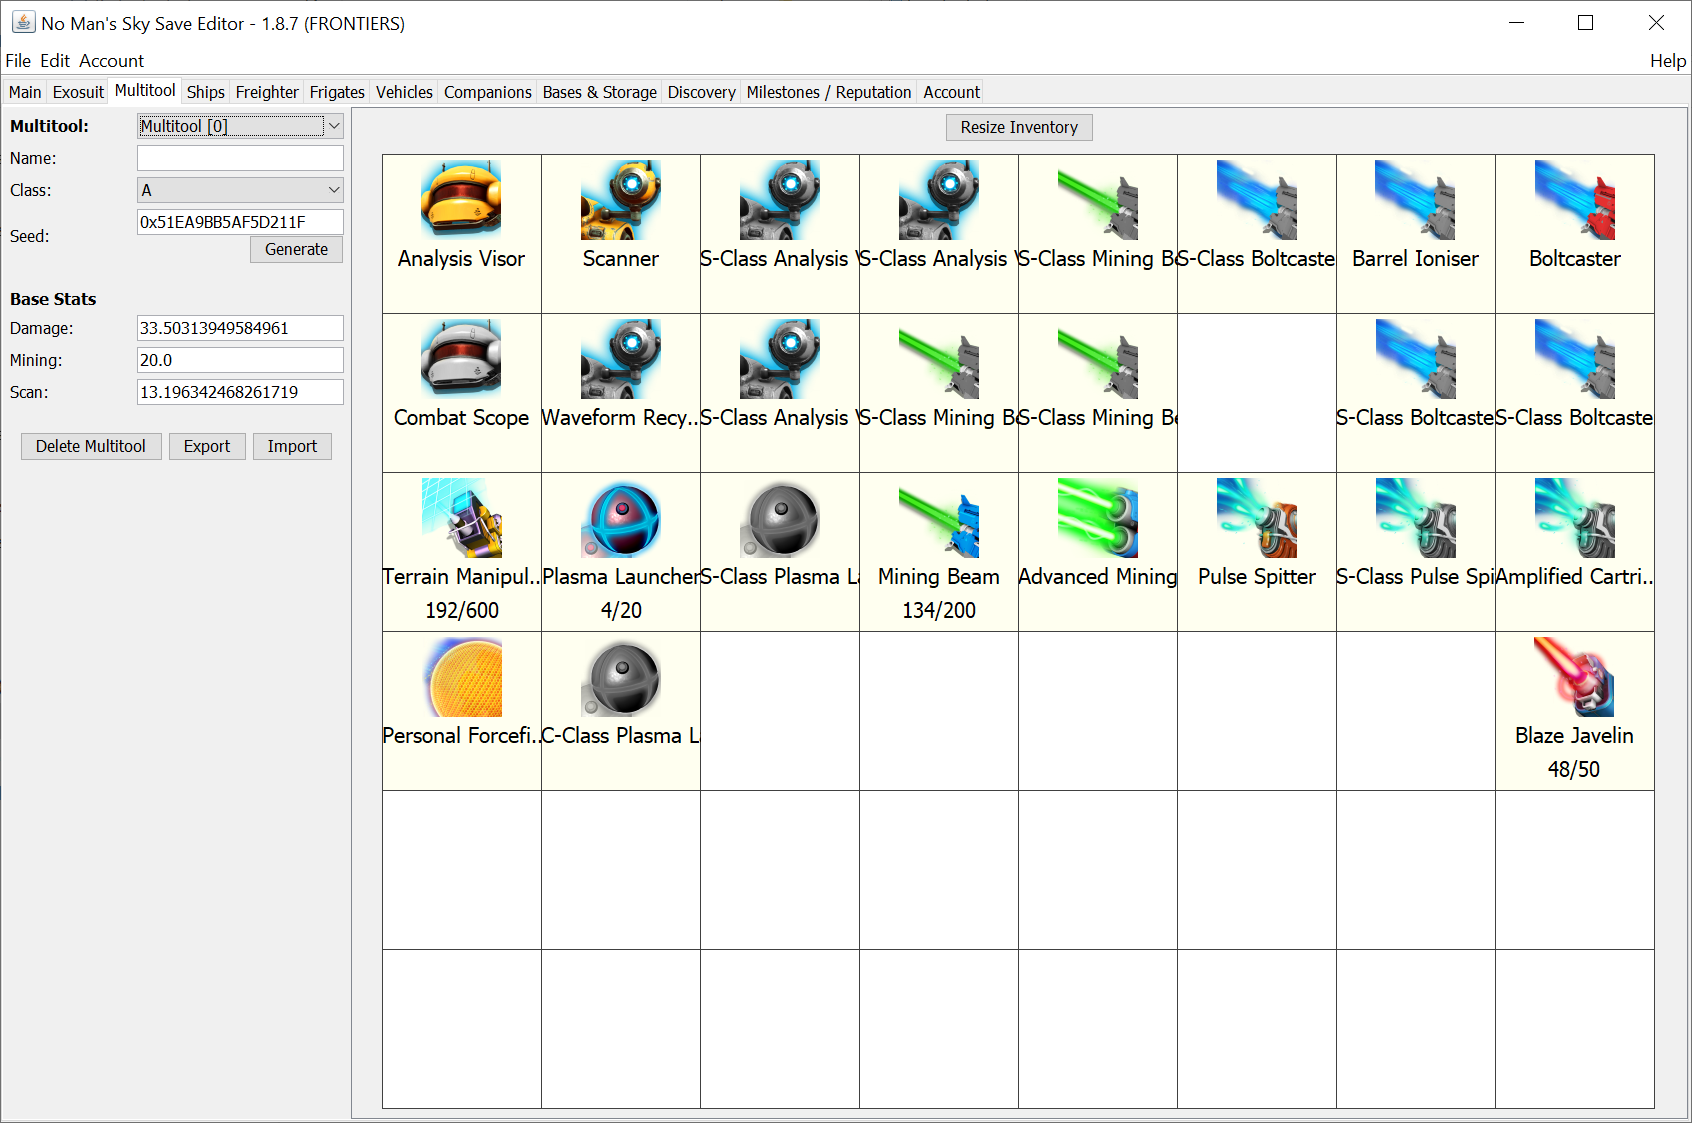This screenshot has height=1123, width=1692.
Task: Open the Account menu in menu bar
Action: click(x=111, y=61)
